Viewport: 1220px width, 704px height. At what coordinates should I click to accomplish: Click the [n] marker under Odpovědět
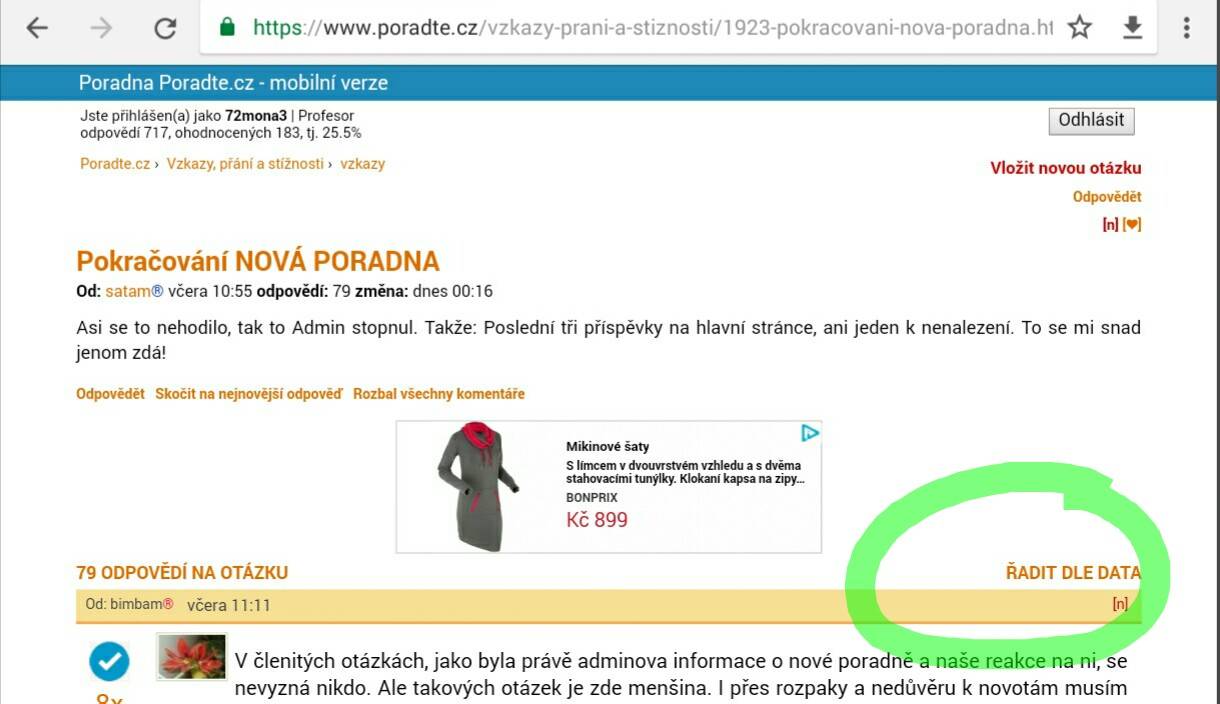pyautogui.click(x=1110, y=224)
